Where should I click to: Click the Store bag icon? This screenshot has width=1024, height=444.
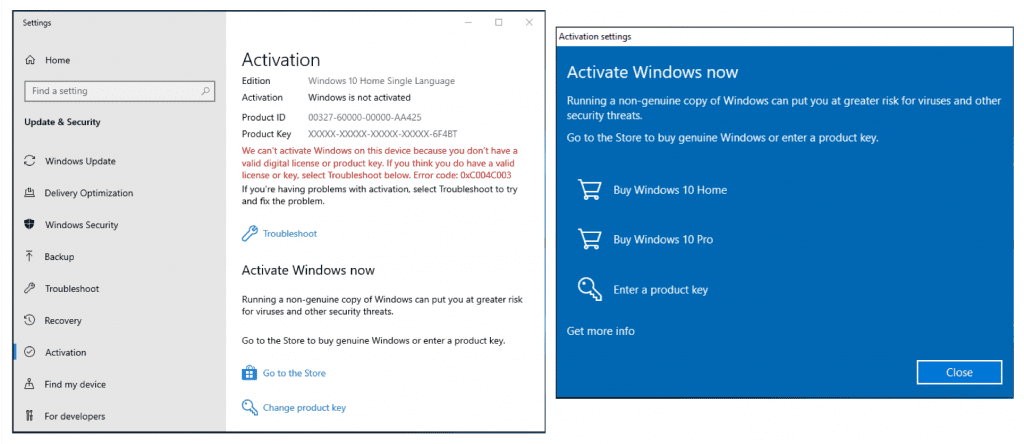click(x=249, y=373)
